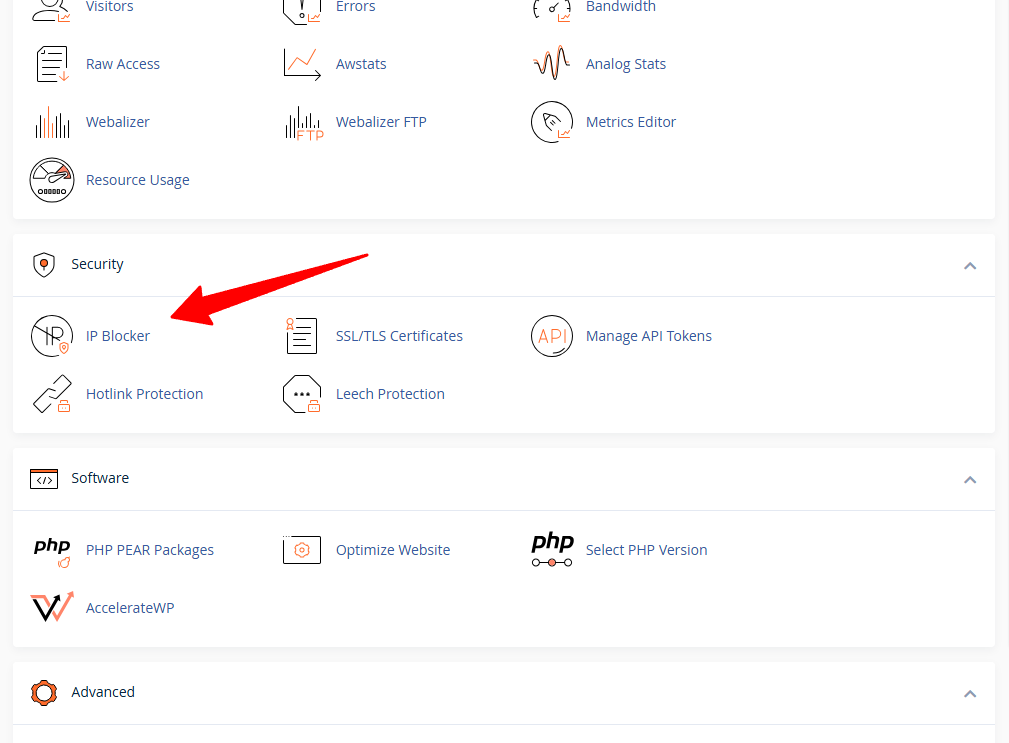Click the Resource Usage link

[138, 180]
